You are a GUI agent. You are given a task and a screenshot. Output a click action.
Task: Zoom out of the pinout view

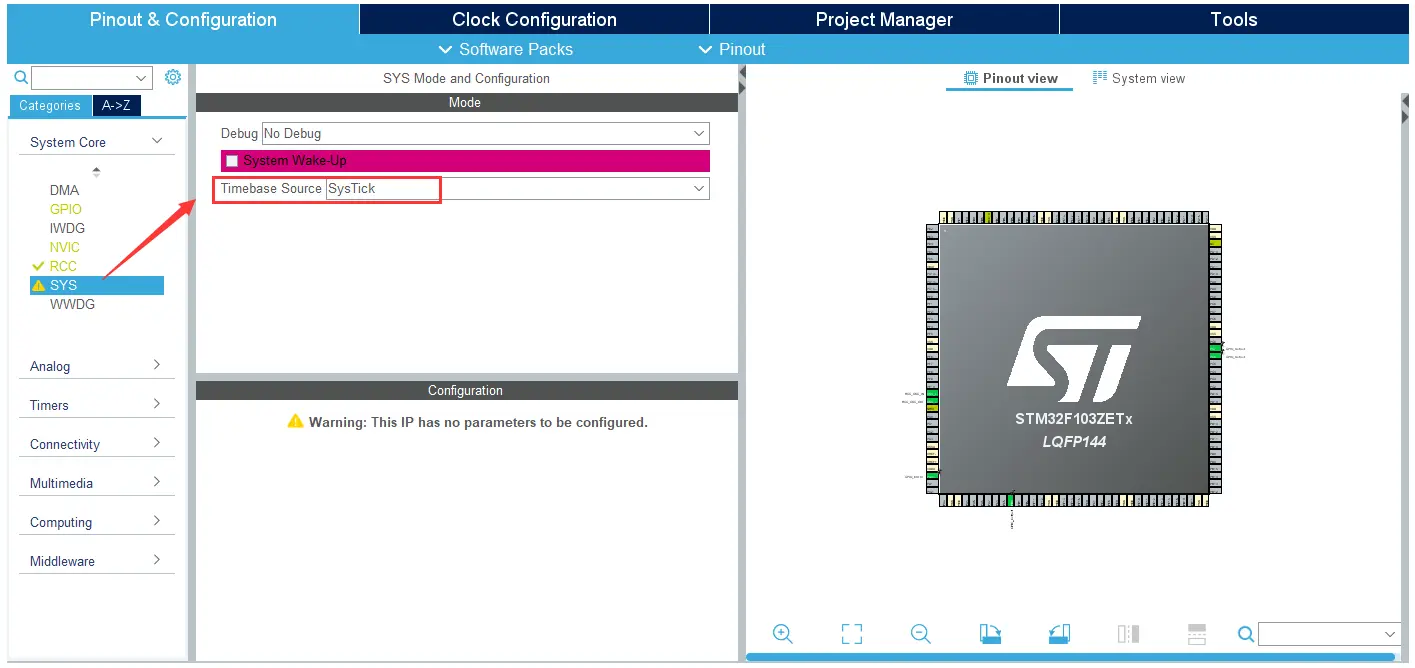(x=921, y=634)
